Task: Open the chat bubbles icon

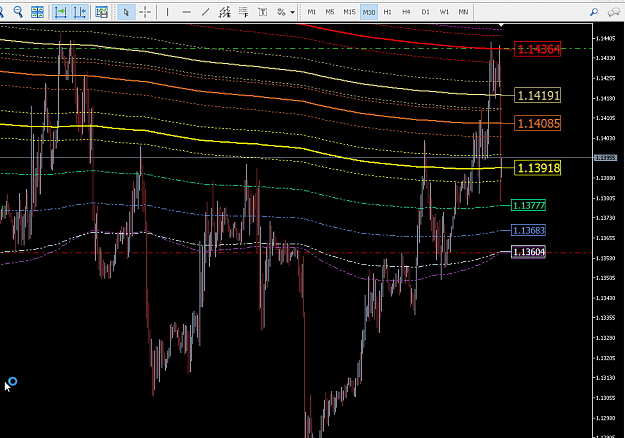Action: [x=613, y=12]
